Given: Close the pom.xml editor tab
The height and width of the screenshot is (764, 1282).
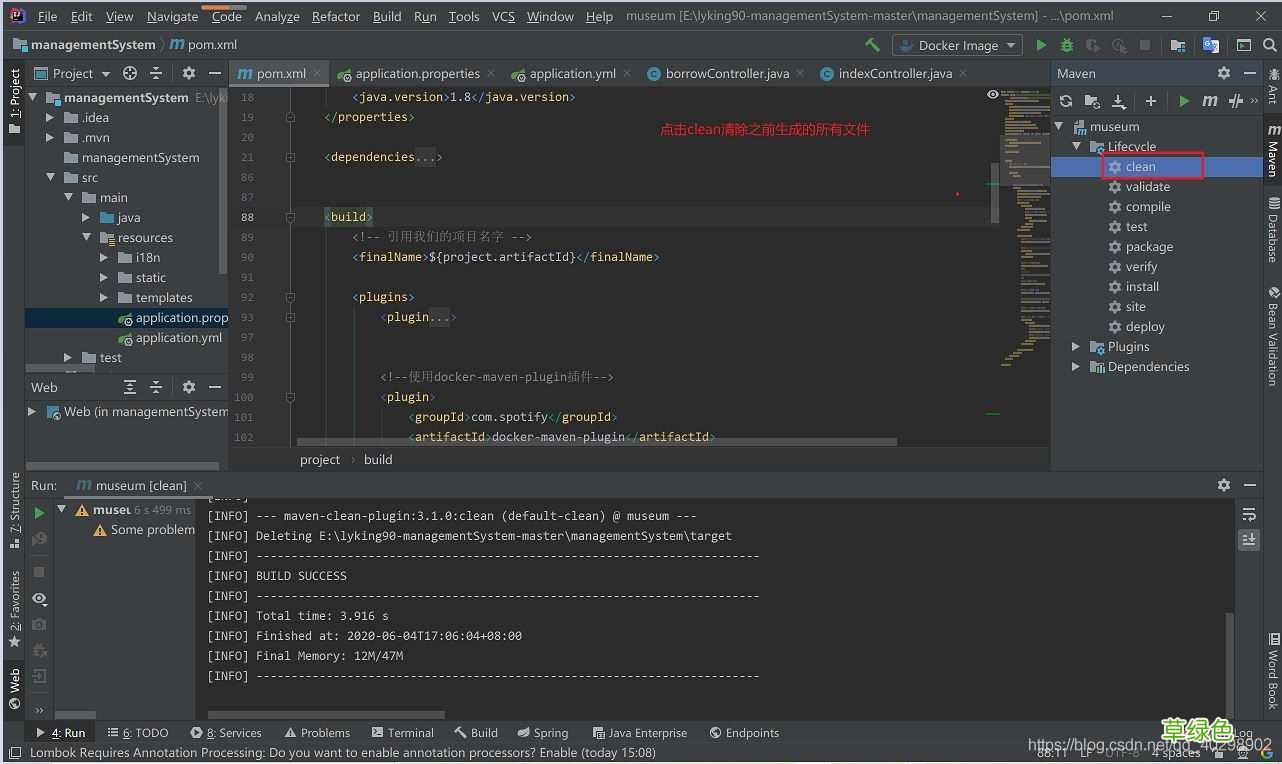Looking at the screenshot, I should tap(317, 73).
